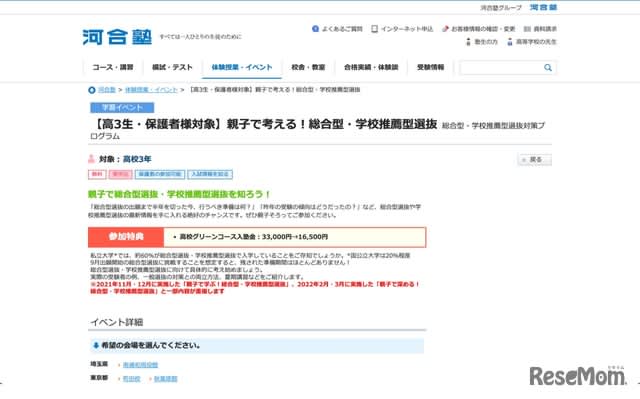The image size is (640, 399).
Task: Click the イベント詳細 heading
Action: tap(117, 322)
